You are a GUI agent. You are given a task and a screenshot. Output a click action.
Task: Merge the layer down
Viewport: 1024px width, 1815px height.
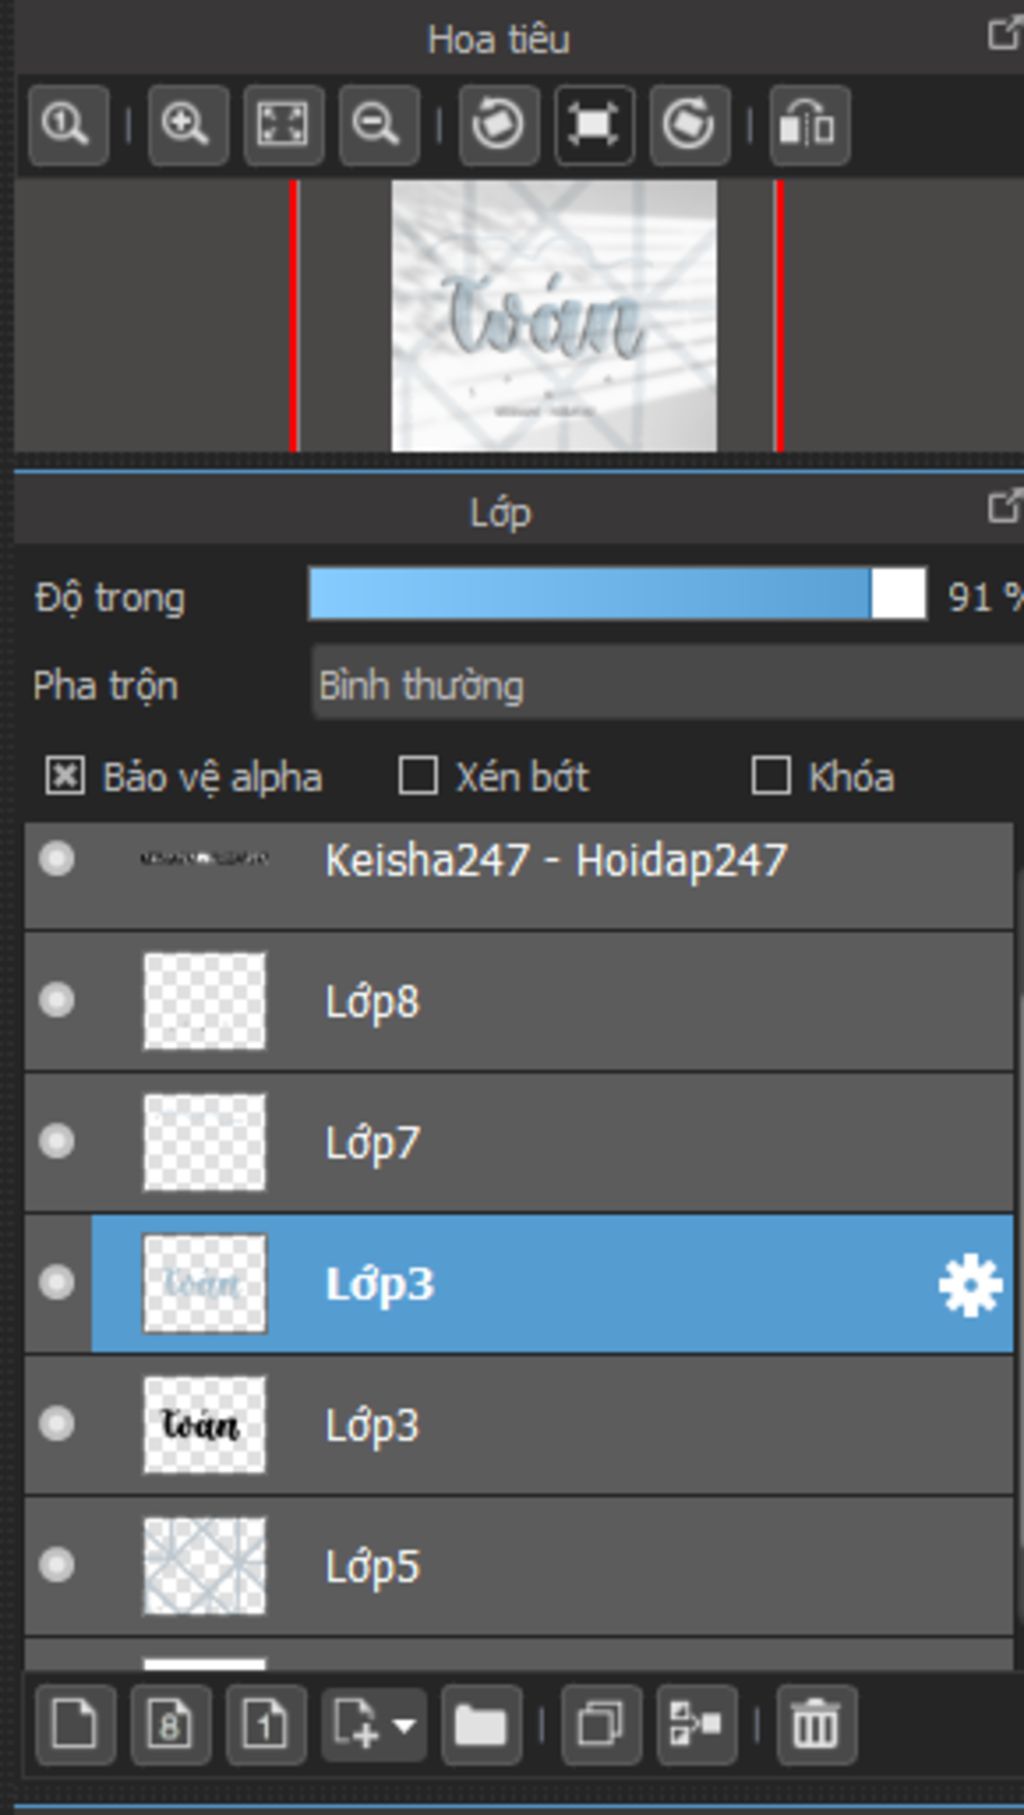pyautogui.click(x=697, y=1725)
